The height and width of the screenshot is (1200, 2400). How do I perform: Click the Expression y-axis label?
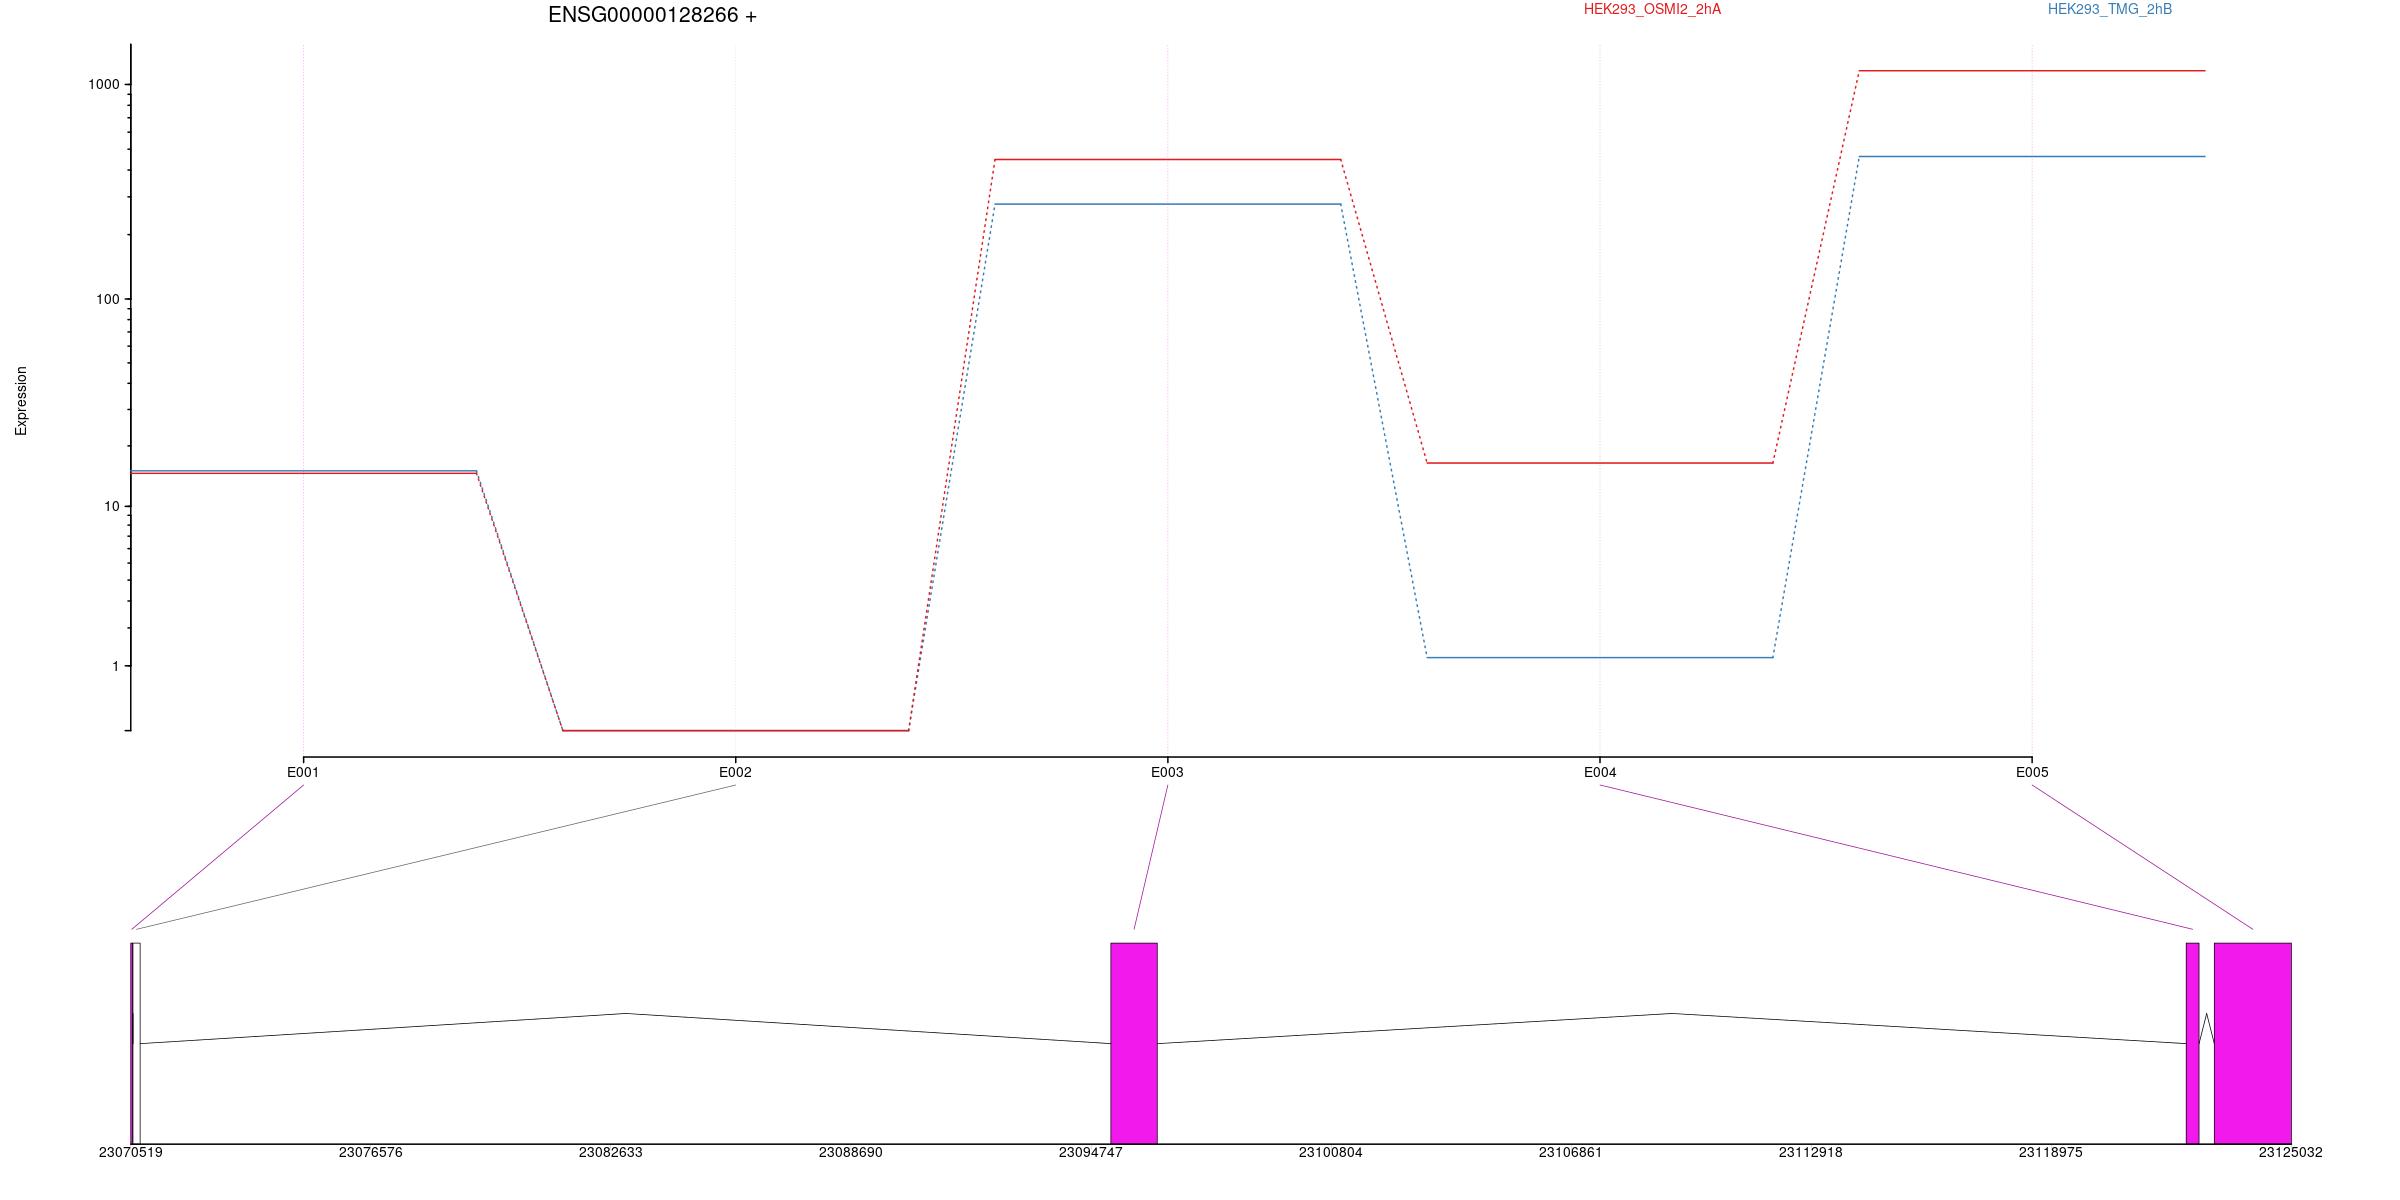(21, 401)
